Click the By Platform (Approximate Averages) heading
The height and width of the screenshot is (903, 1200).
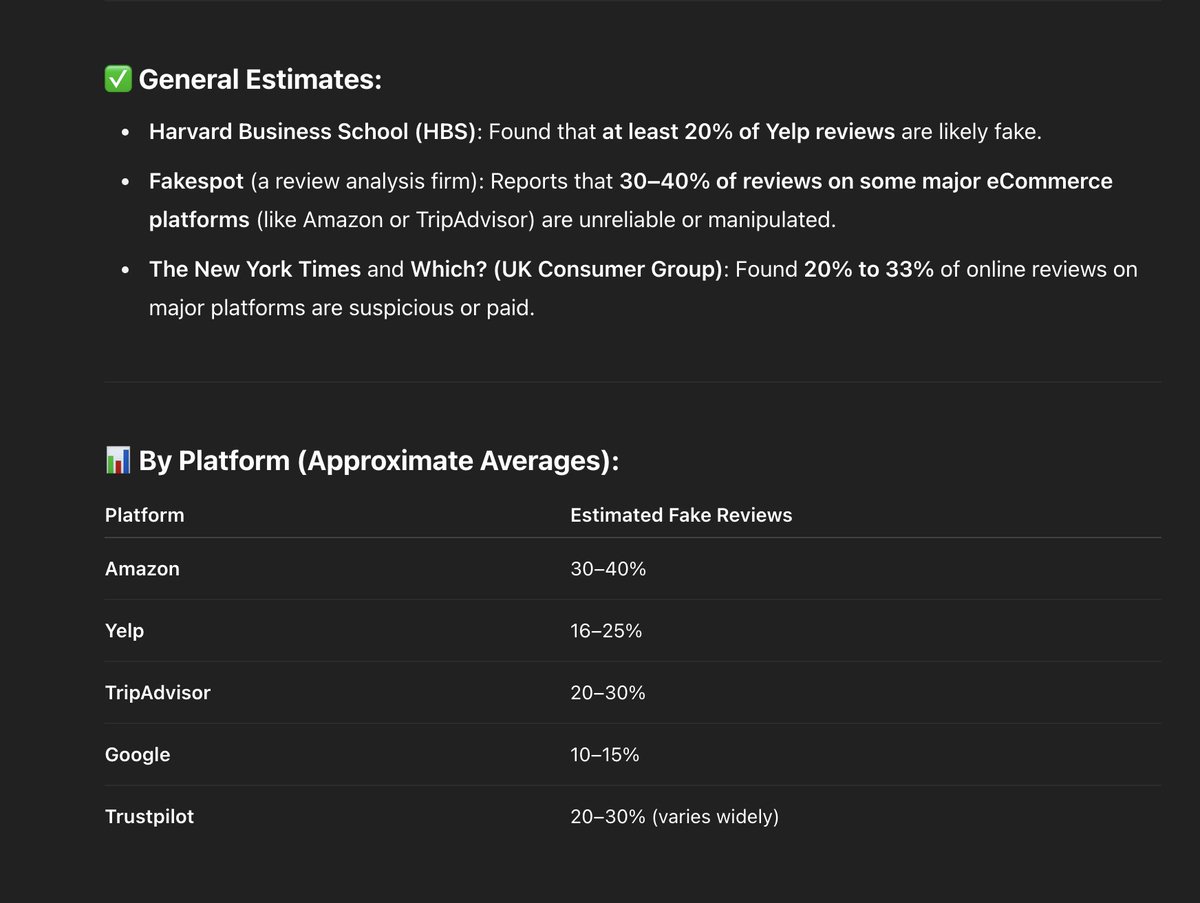click(379, 461)
